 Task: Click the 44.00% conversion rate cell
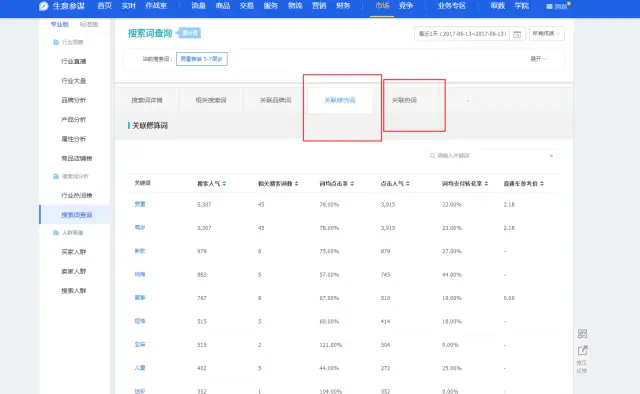[x=452, y=275]
